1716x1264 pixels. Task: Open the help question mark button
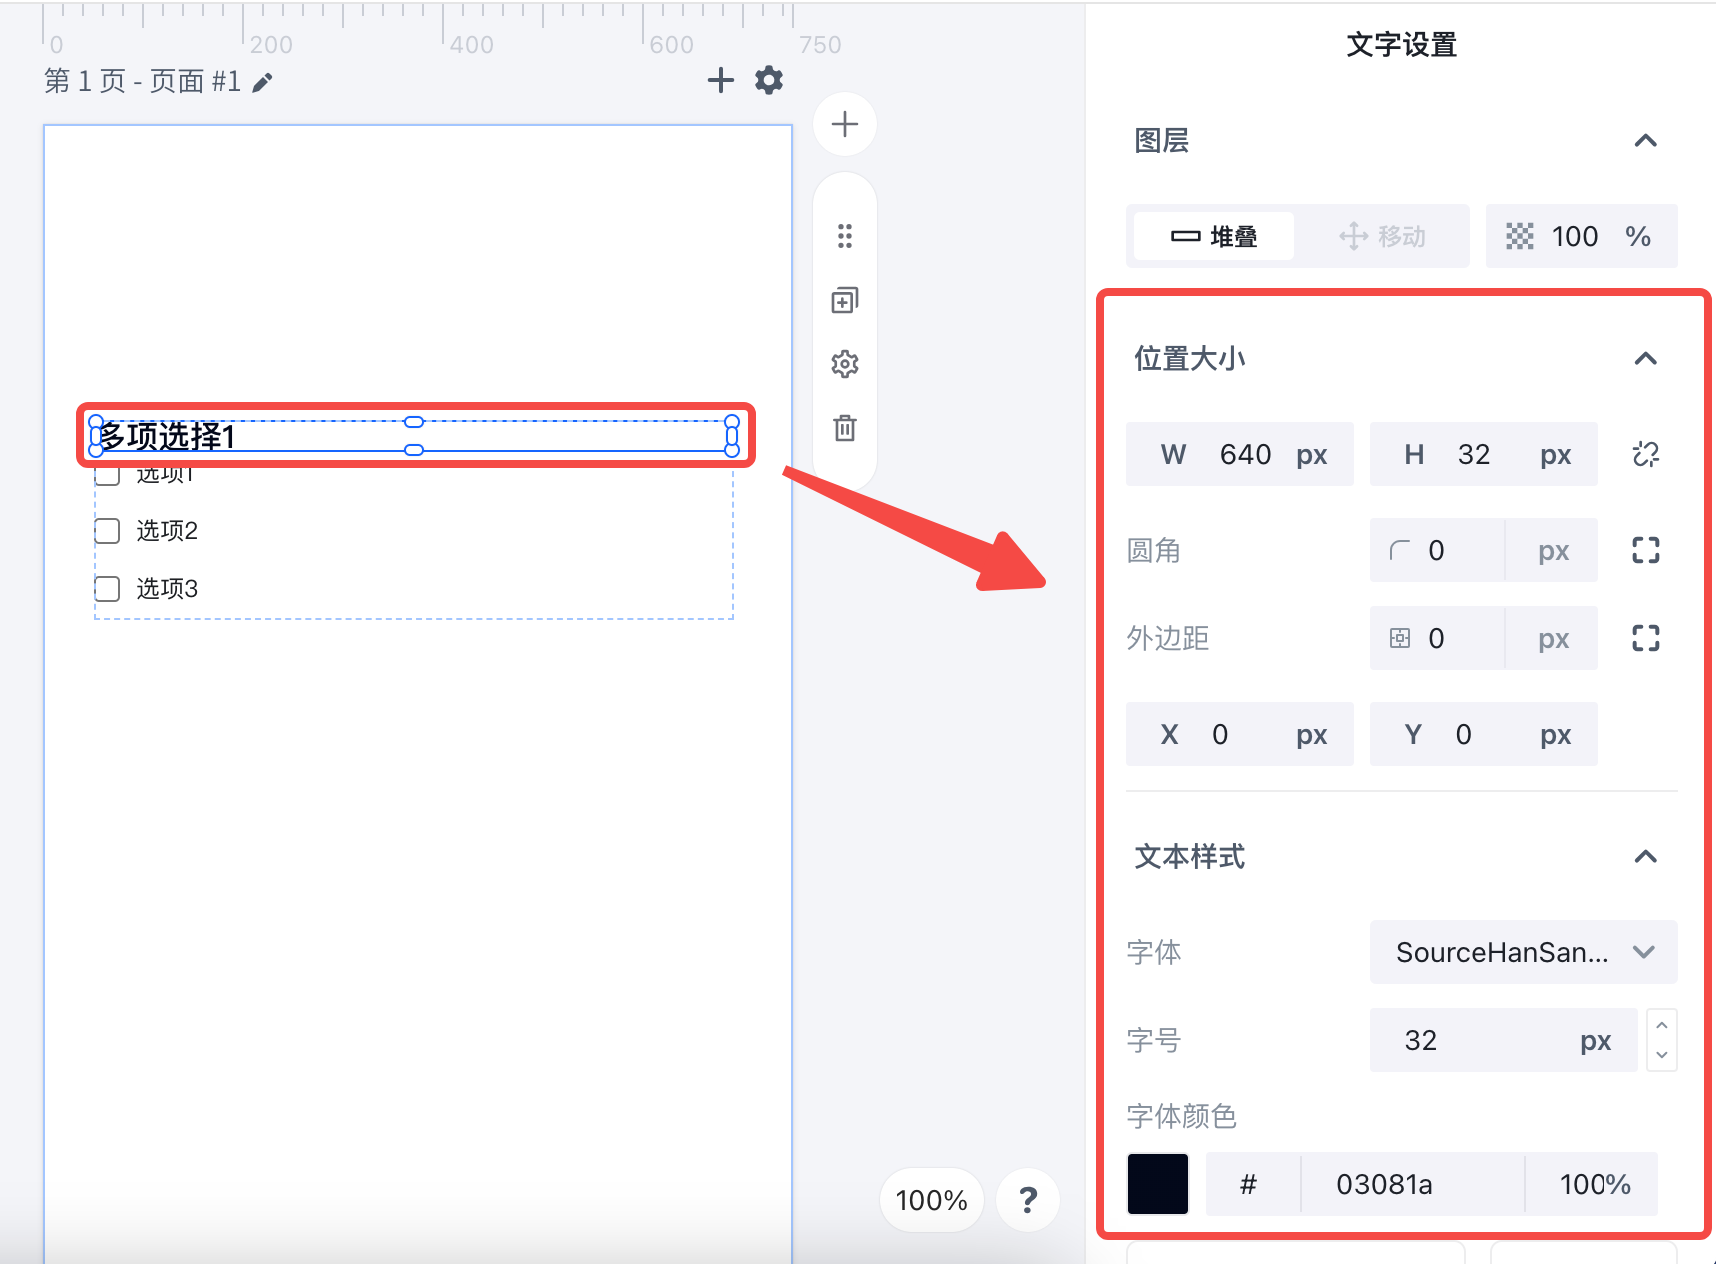(1028, 1200)
